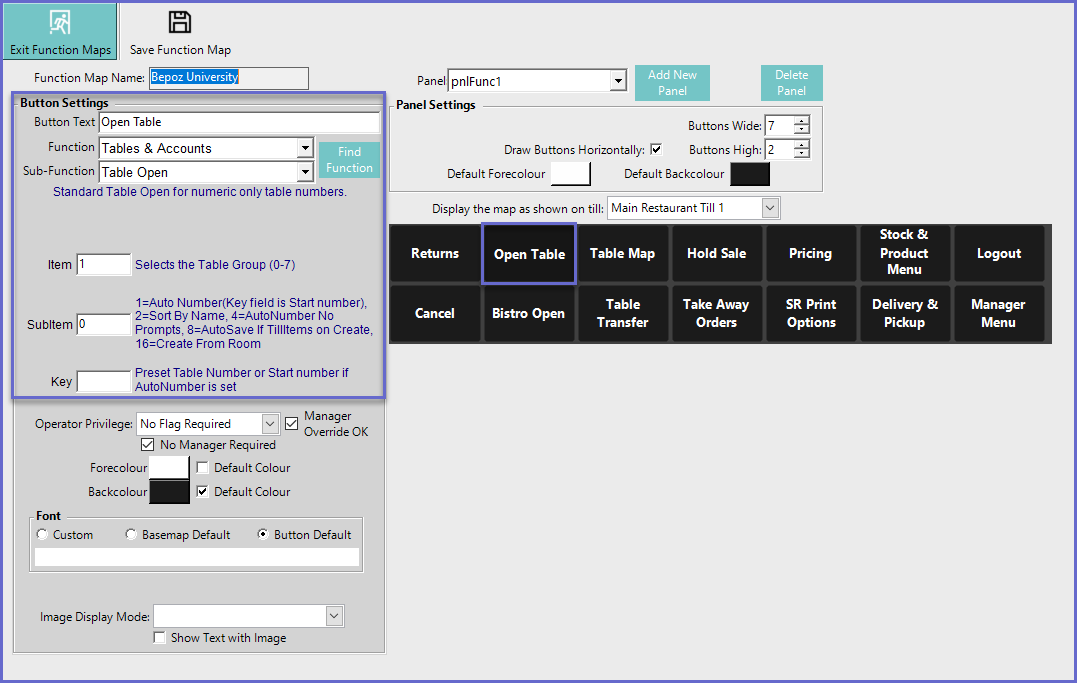
Task: Open the till selector Main Restaurant Till 1
Action: pyautogui.click(x=770, y=208)
